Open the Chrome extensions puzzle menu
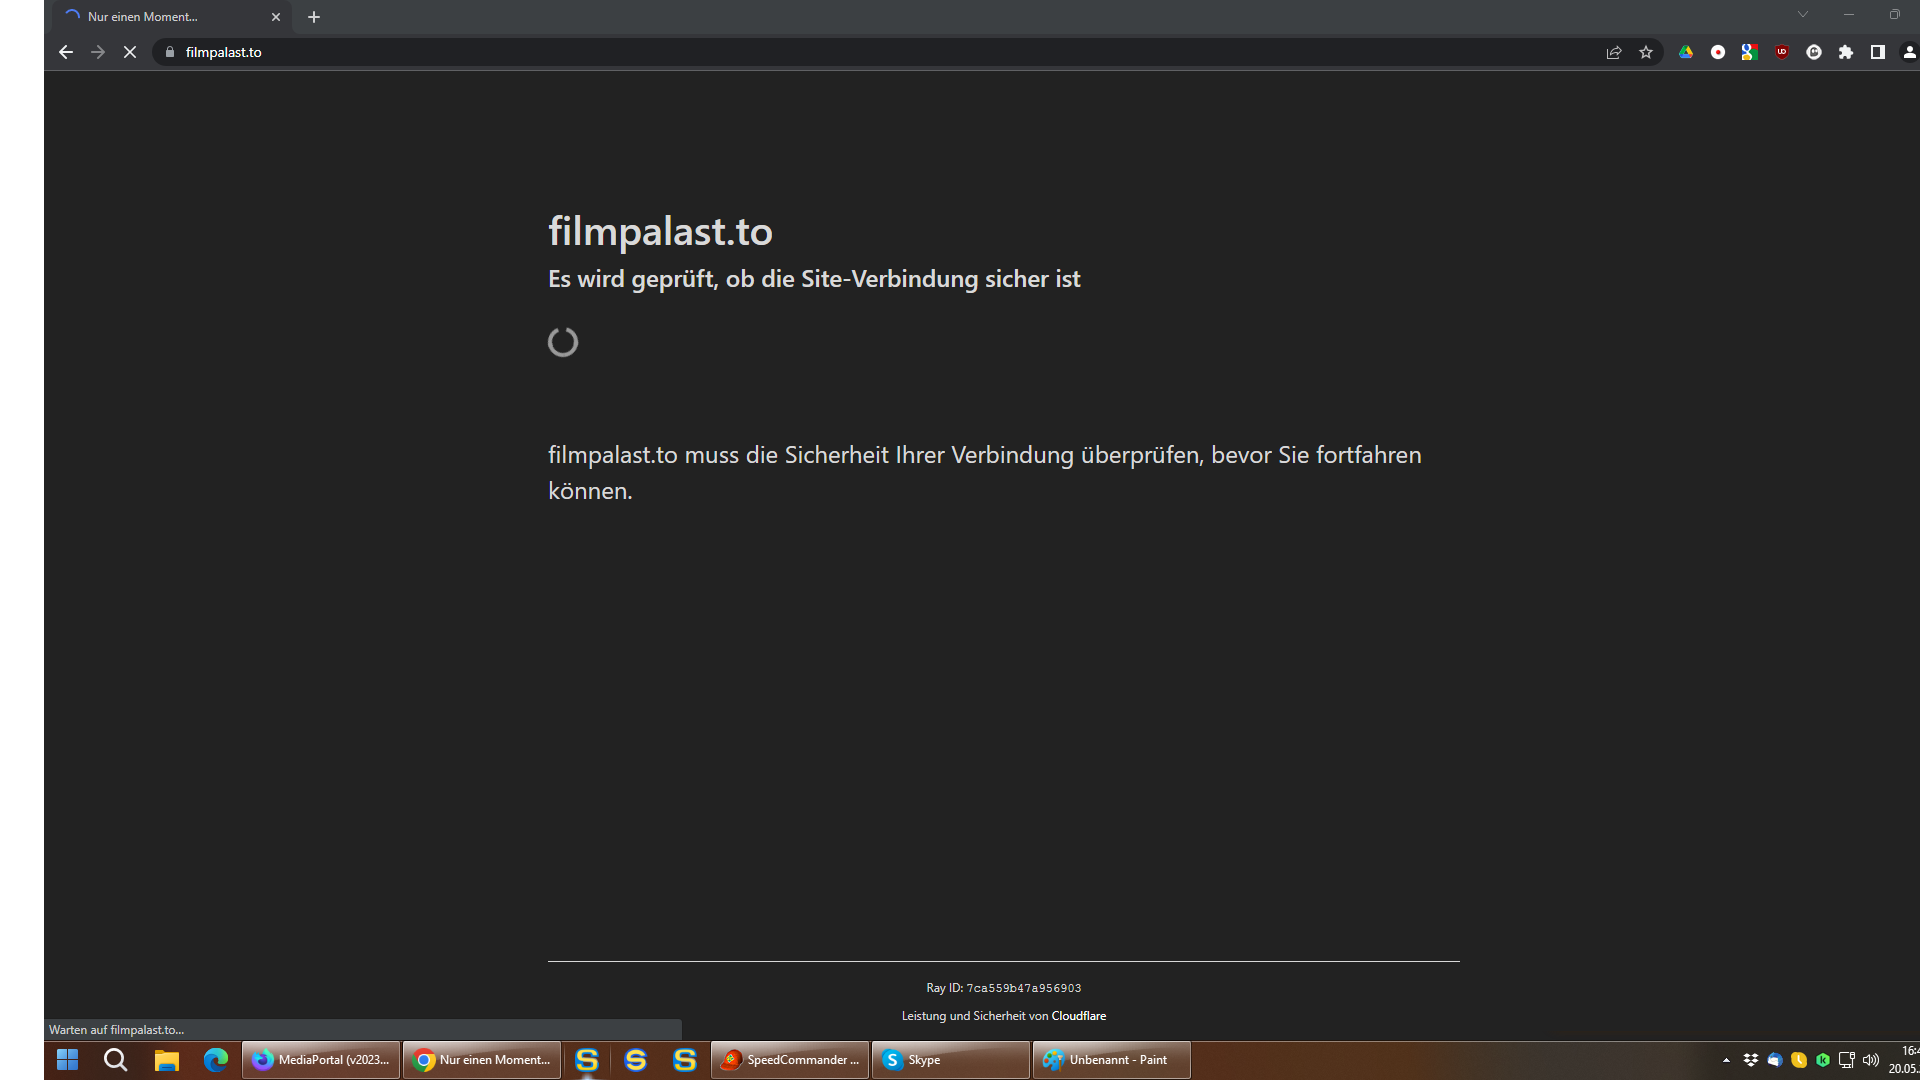This screenshot has height=1080, width=1920. click(x=1846, y=52)
